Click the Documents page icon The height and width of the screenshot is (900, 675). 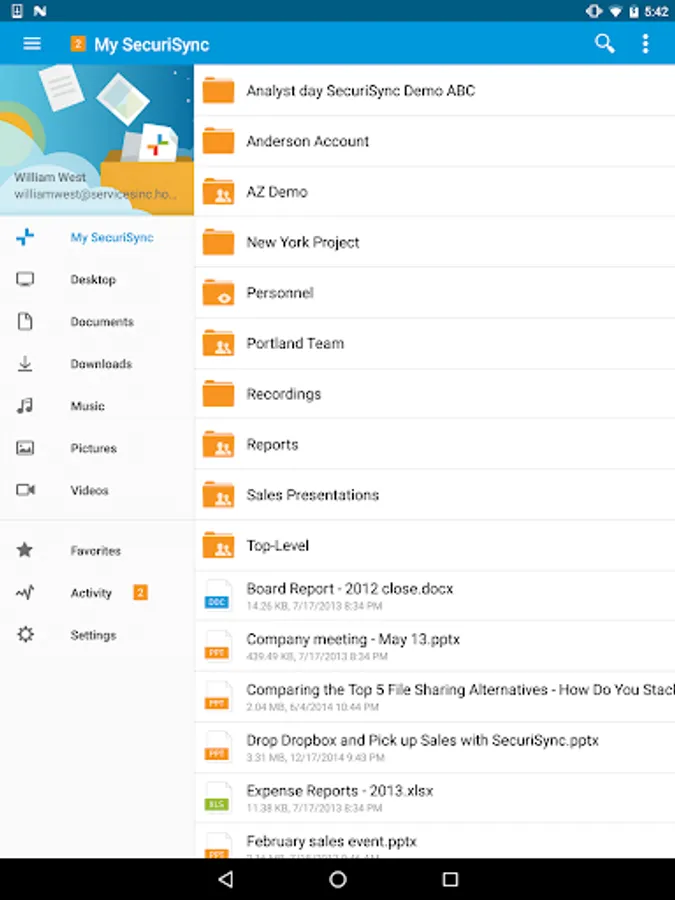click(25, 321)
